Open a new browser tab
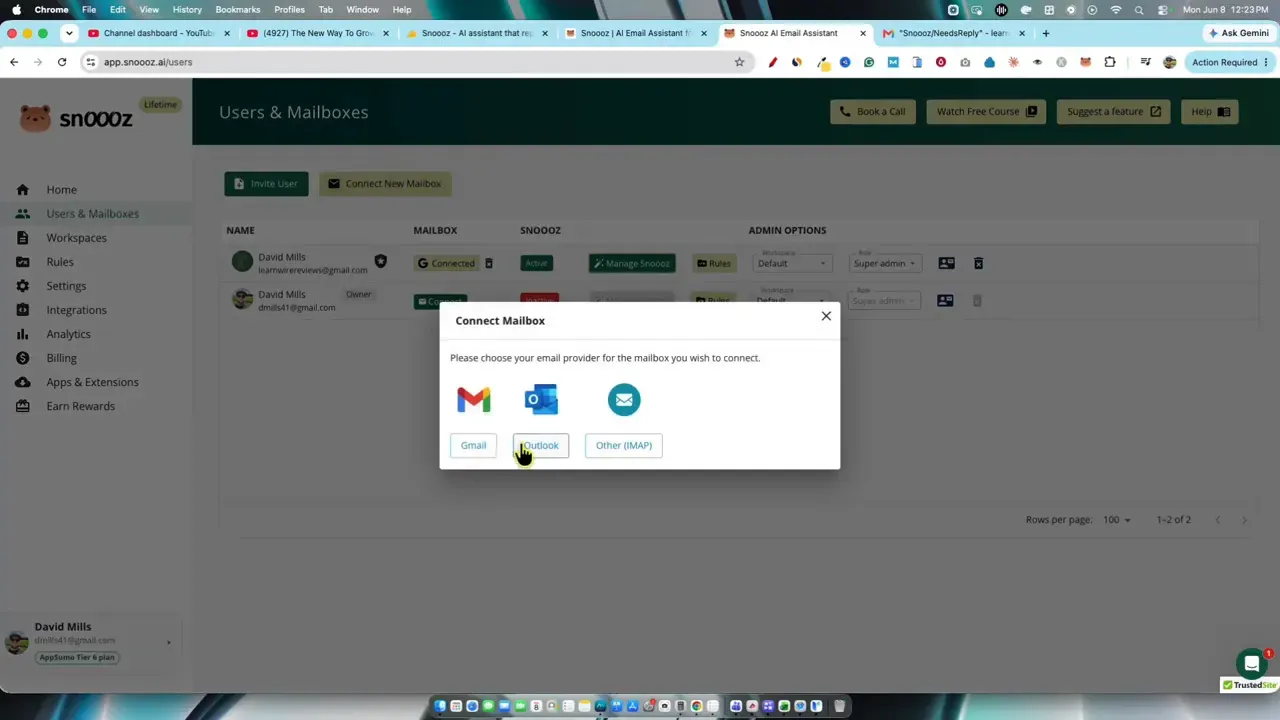The height and width of the screenshot is (720, 1280). point(1046,33)
